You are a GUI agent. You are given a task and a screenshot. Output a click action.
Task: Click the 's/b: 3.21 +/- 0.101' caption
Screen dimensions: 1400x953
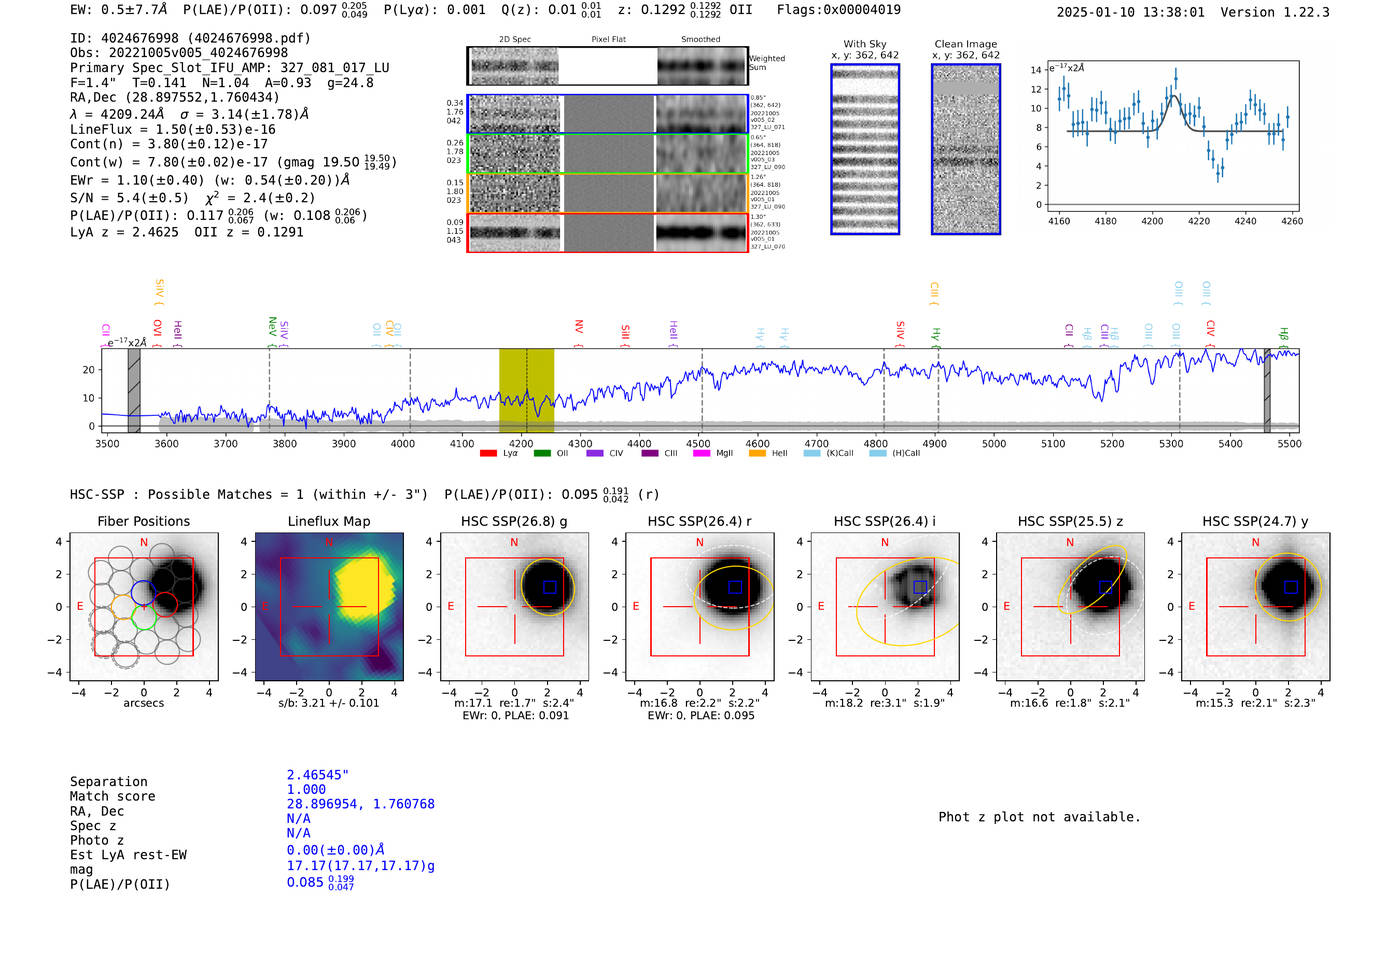point(329,703)
